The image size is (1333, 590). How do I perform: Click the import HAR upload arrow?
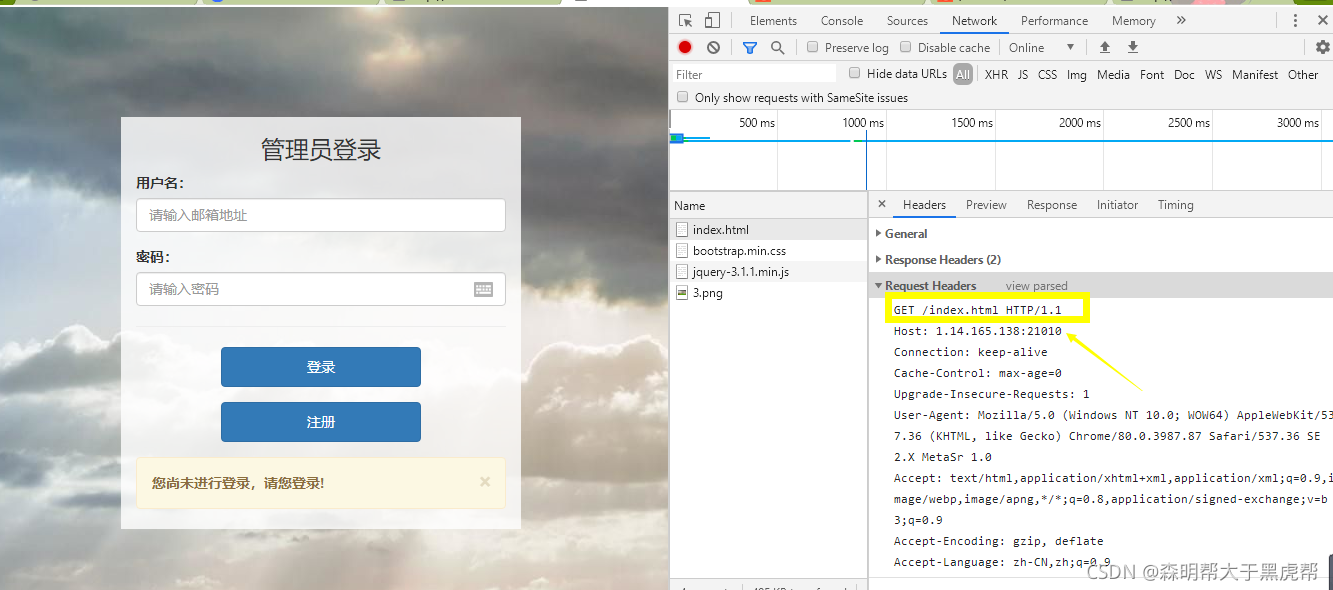pos(1105,47)
